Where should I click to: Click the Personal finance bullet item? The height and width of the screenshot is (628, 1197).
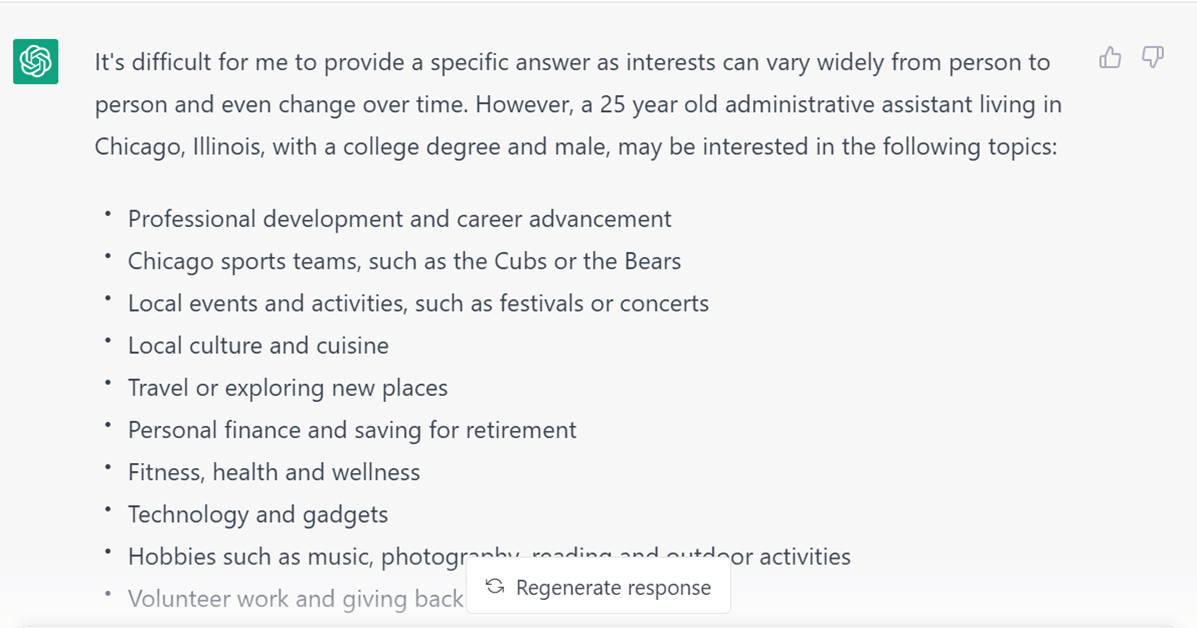[352, 430]
